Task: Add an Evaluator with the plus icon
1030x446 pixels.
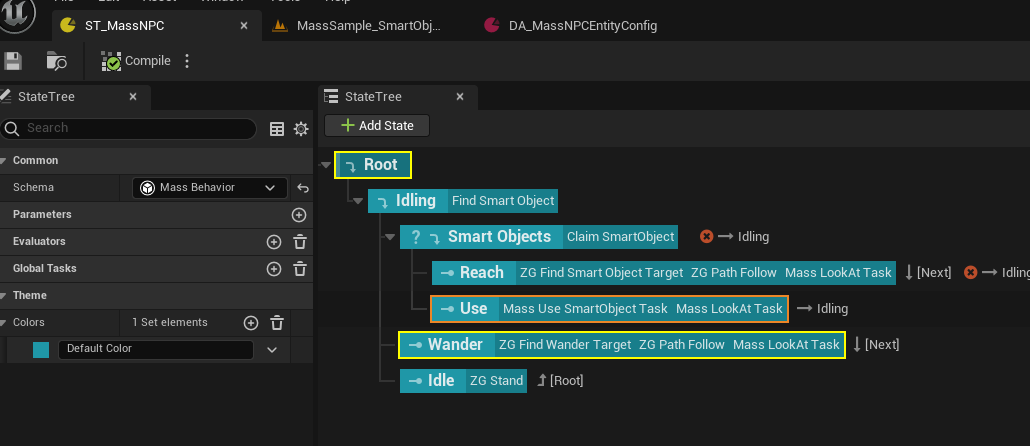Action: pos(274,242)
